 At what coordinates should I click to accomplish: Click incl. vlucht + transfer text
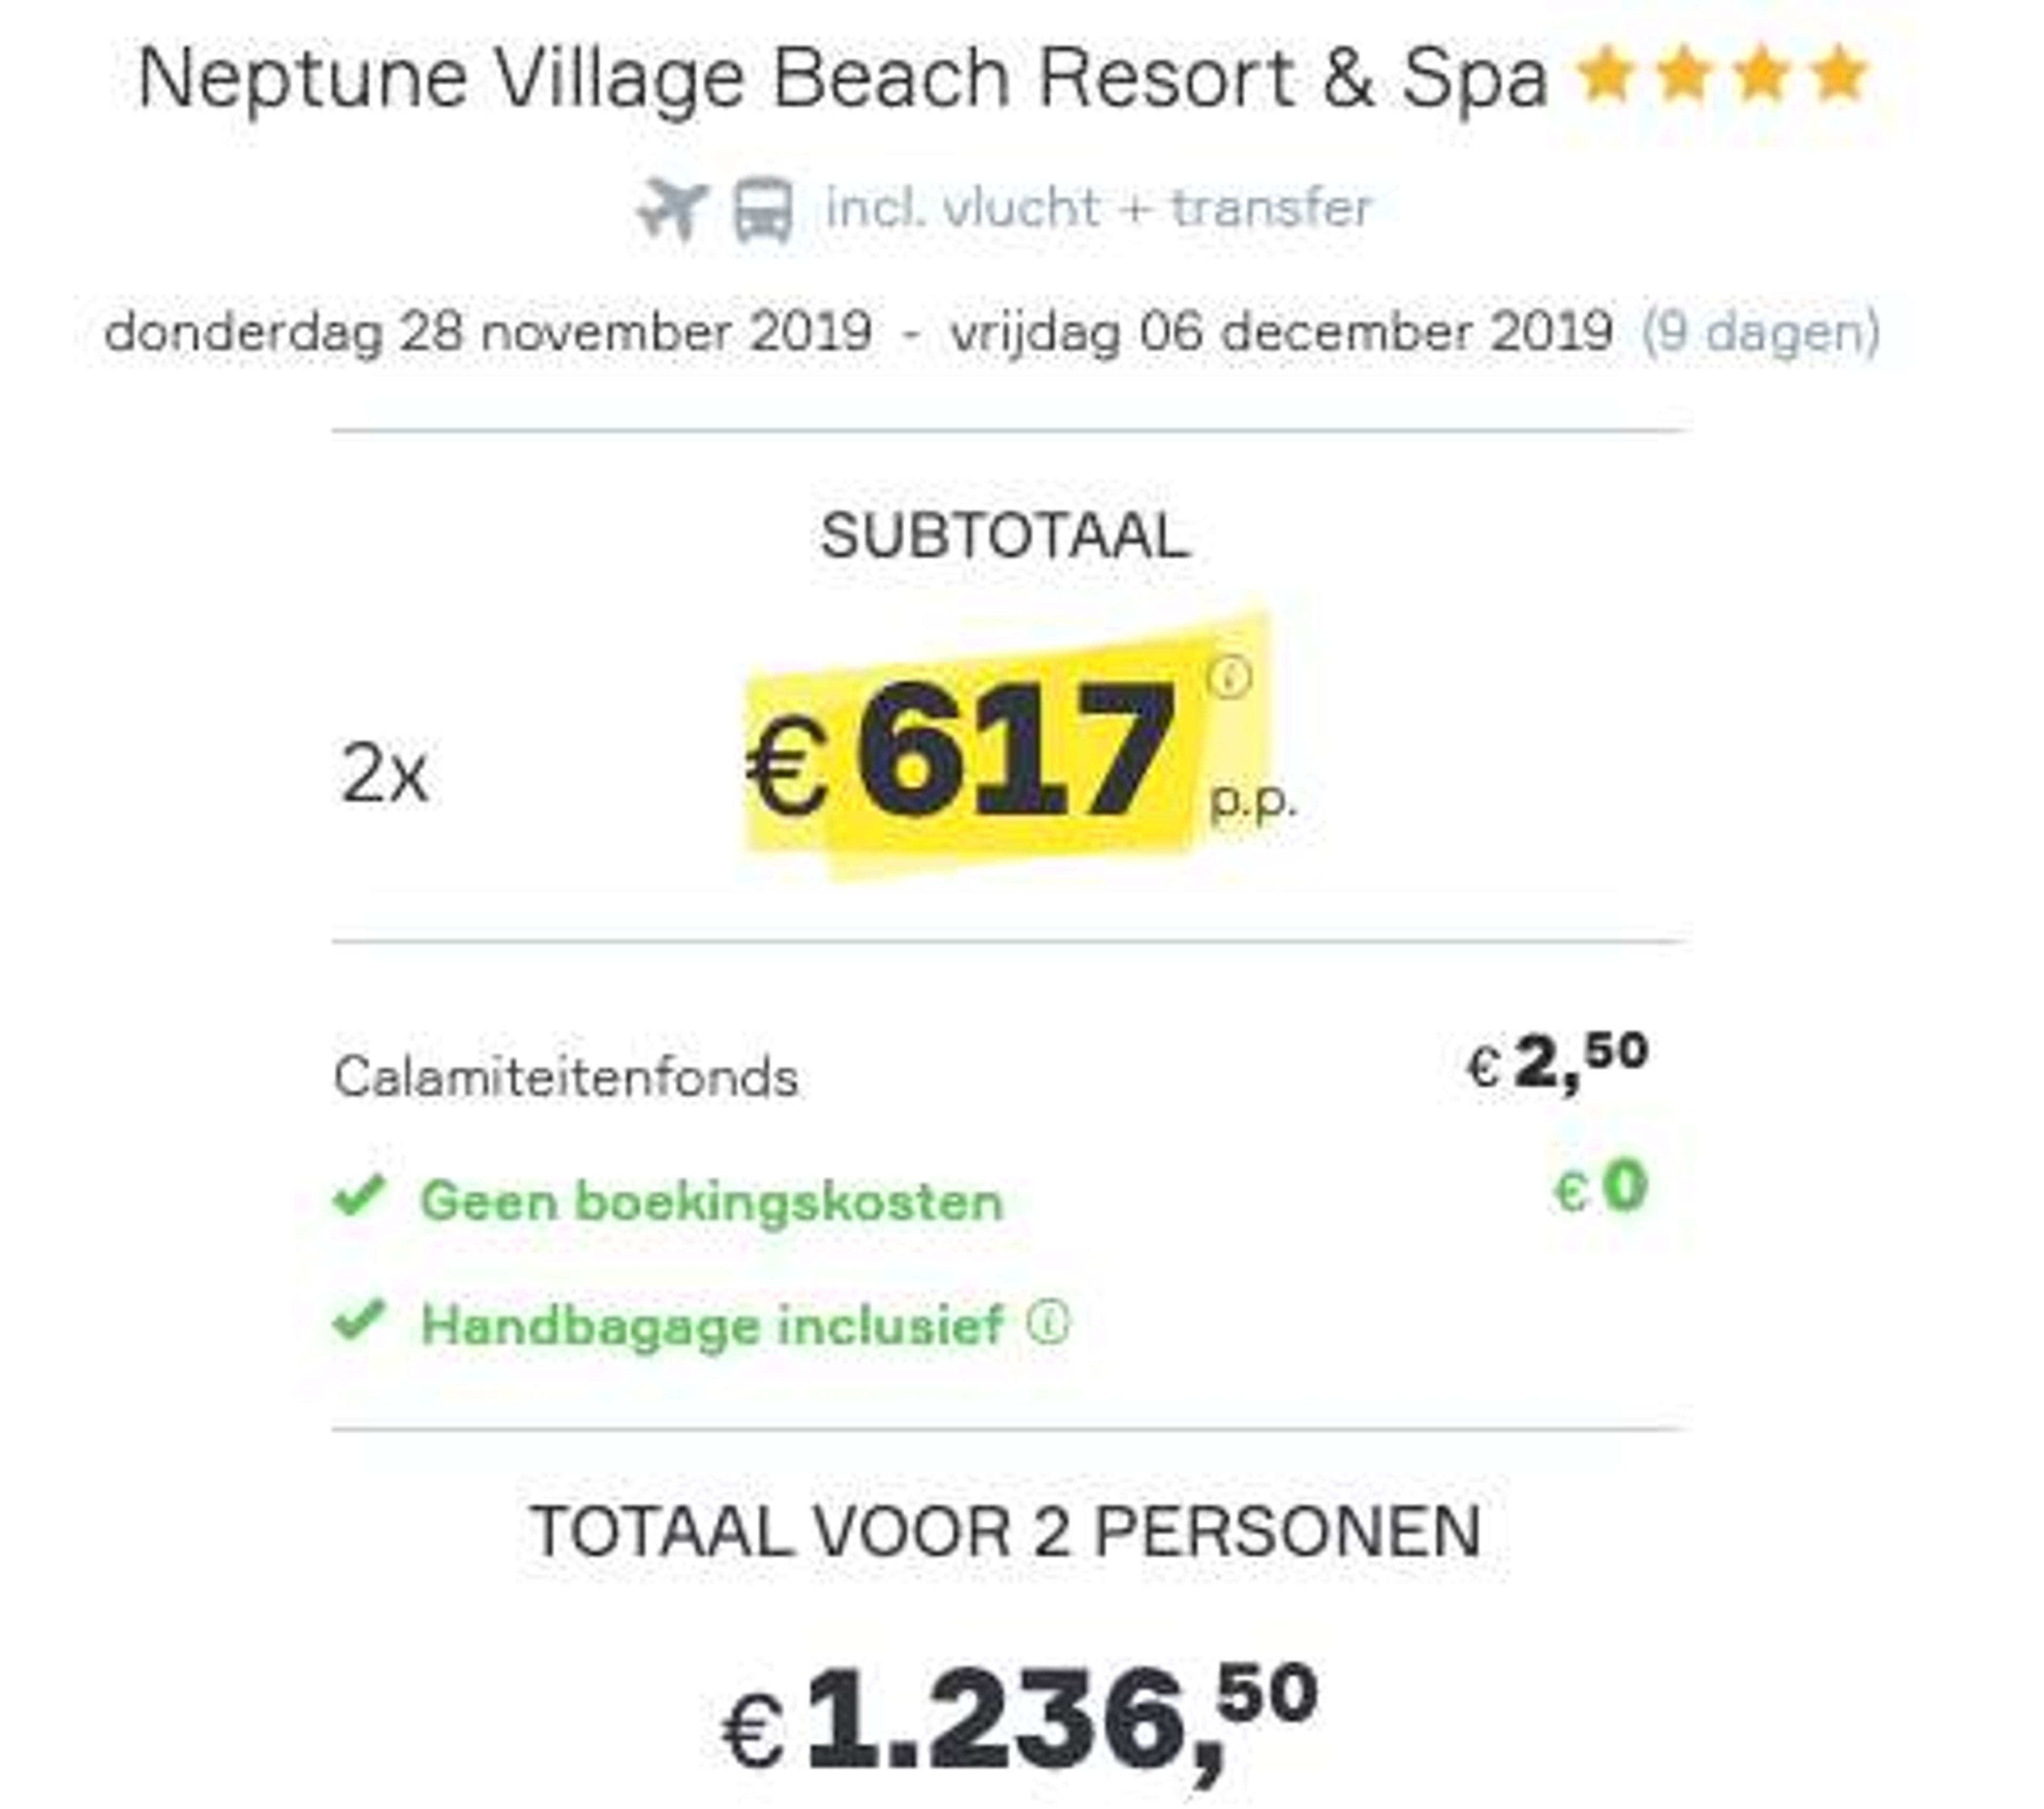[1099, 208]
